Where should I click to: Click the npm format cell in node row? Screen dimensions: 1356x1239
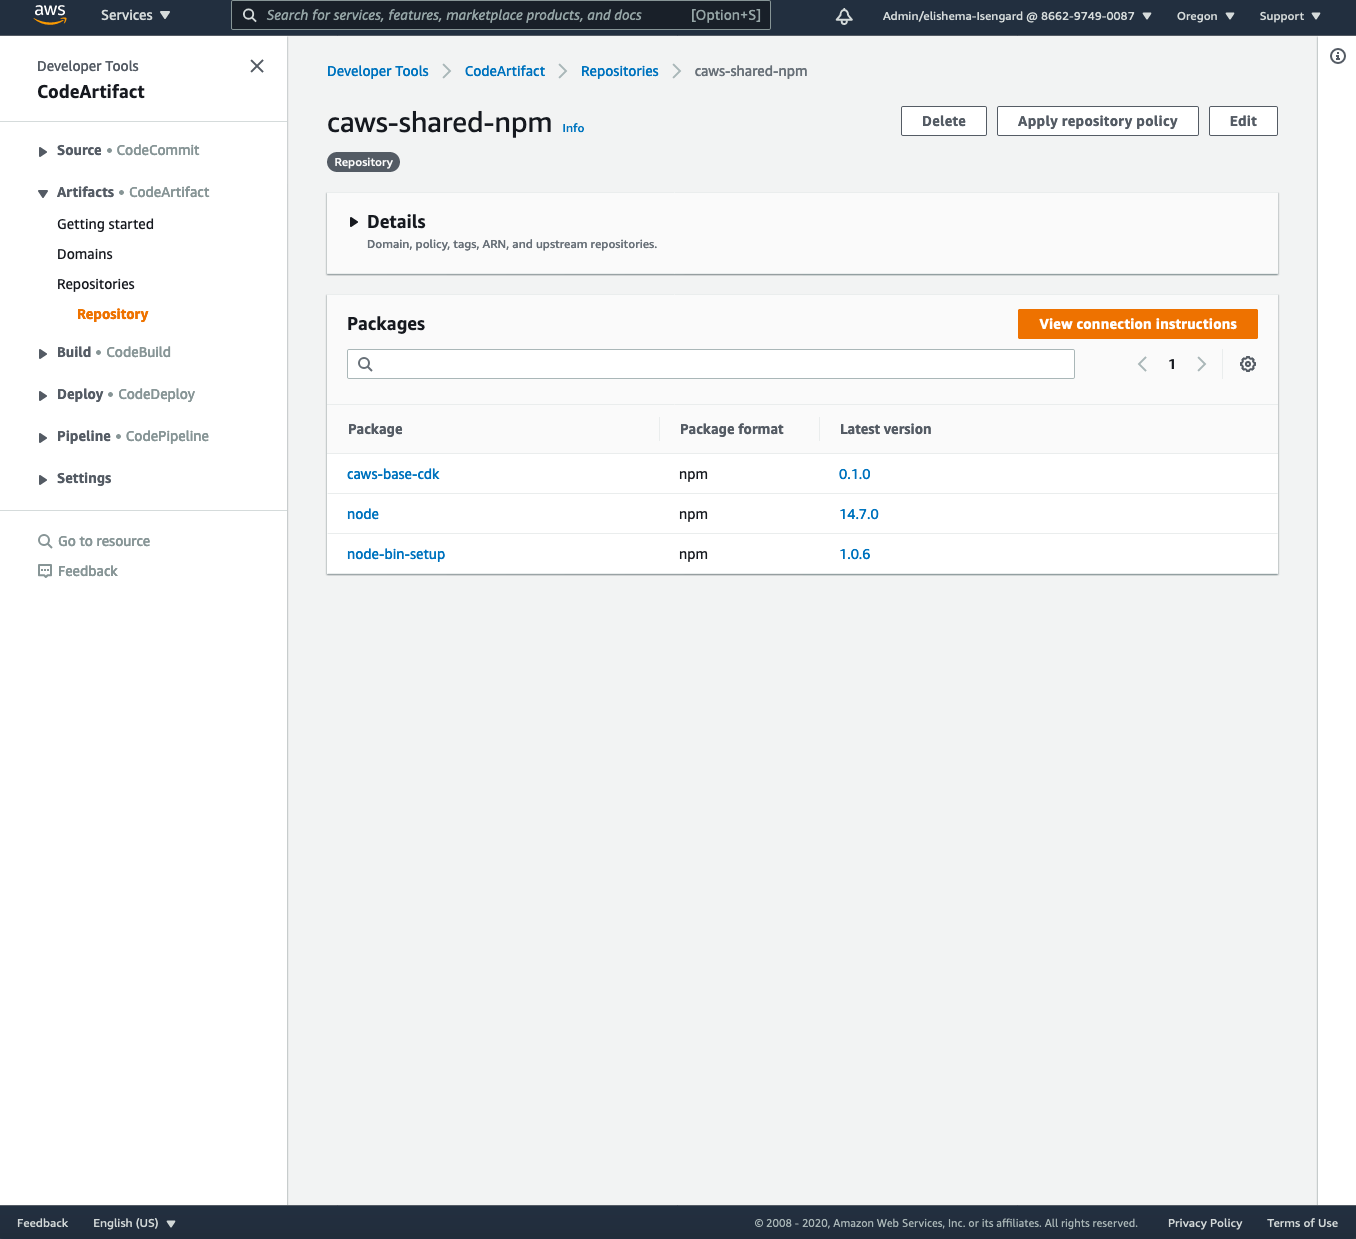[x=693, y=514]
